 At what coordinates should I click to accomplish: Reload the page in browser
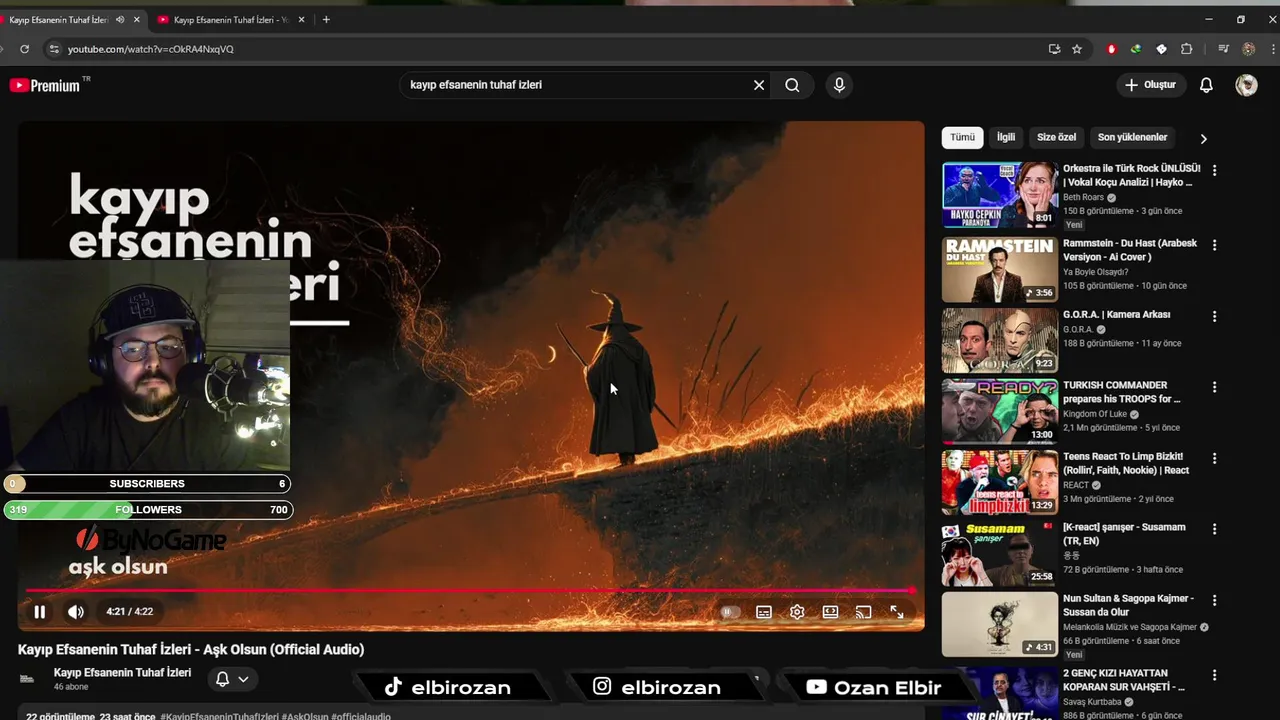pos(24,49)
